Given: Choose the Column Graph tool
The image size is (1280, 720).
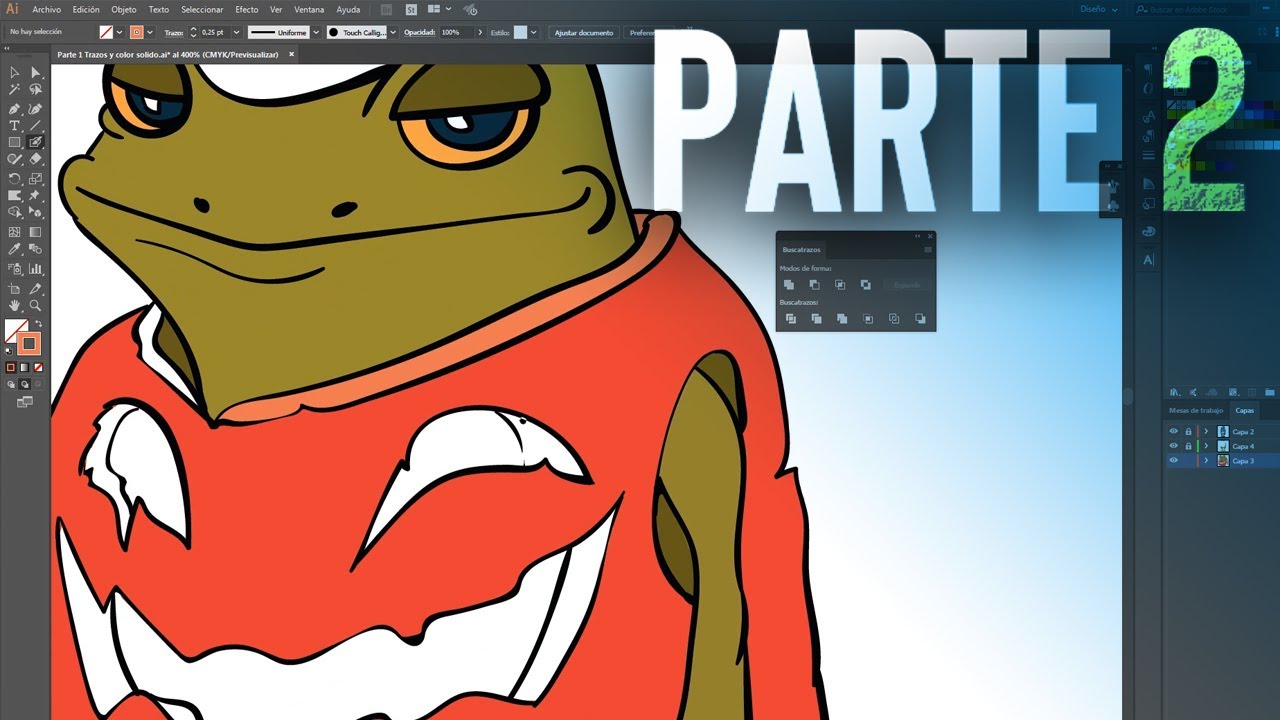Looking at the screenshot, I should [36, 268].
